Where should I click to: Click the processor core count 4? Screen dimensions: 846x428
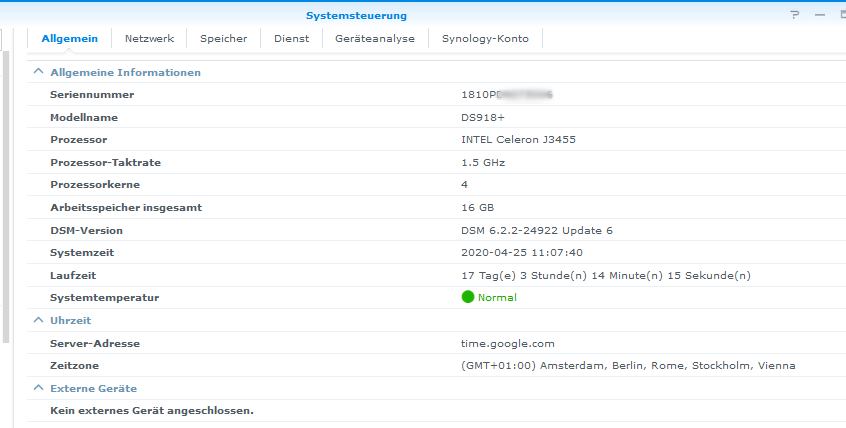[464, 185]
